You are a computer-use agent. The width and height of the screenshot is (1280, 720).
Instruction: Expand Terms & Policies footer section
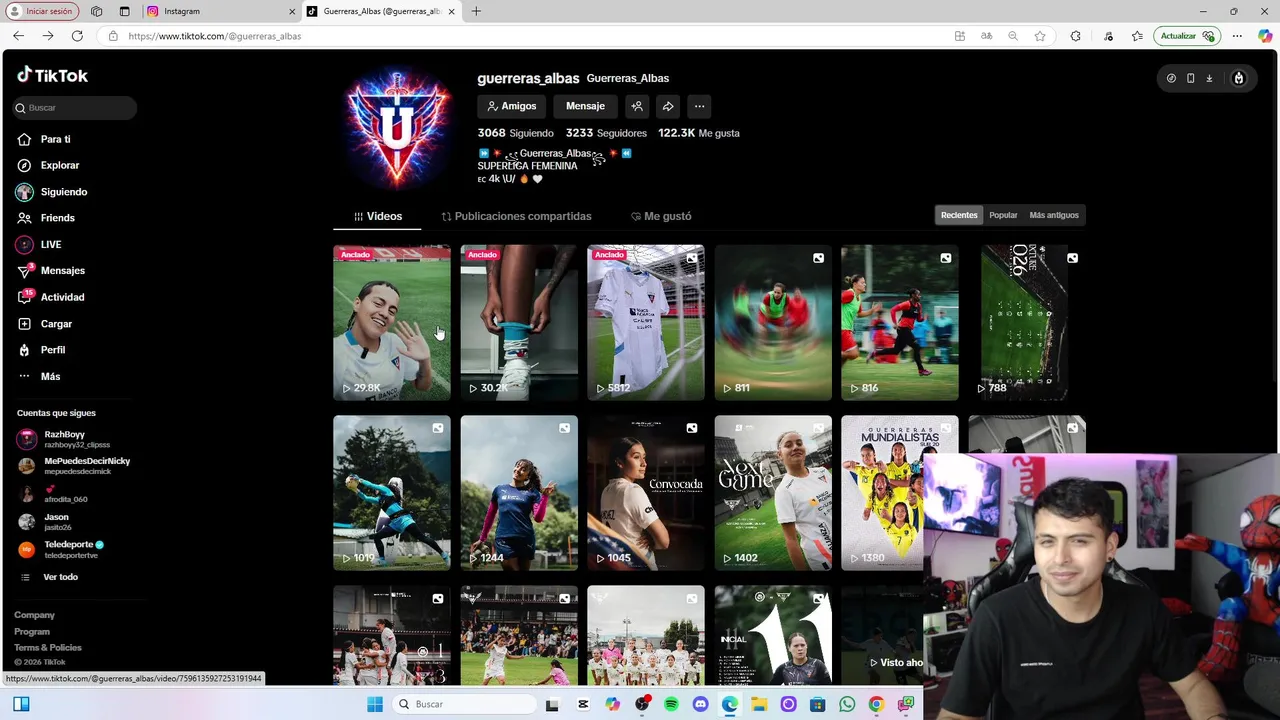point(48,647)
